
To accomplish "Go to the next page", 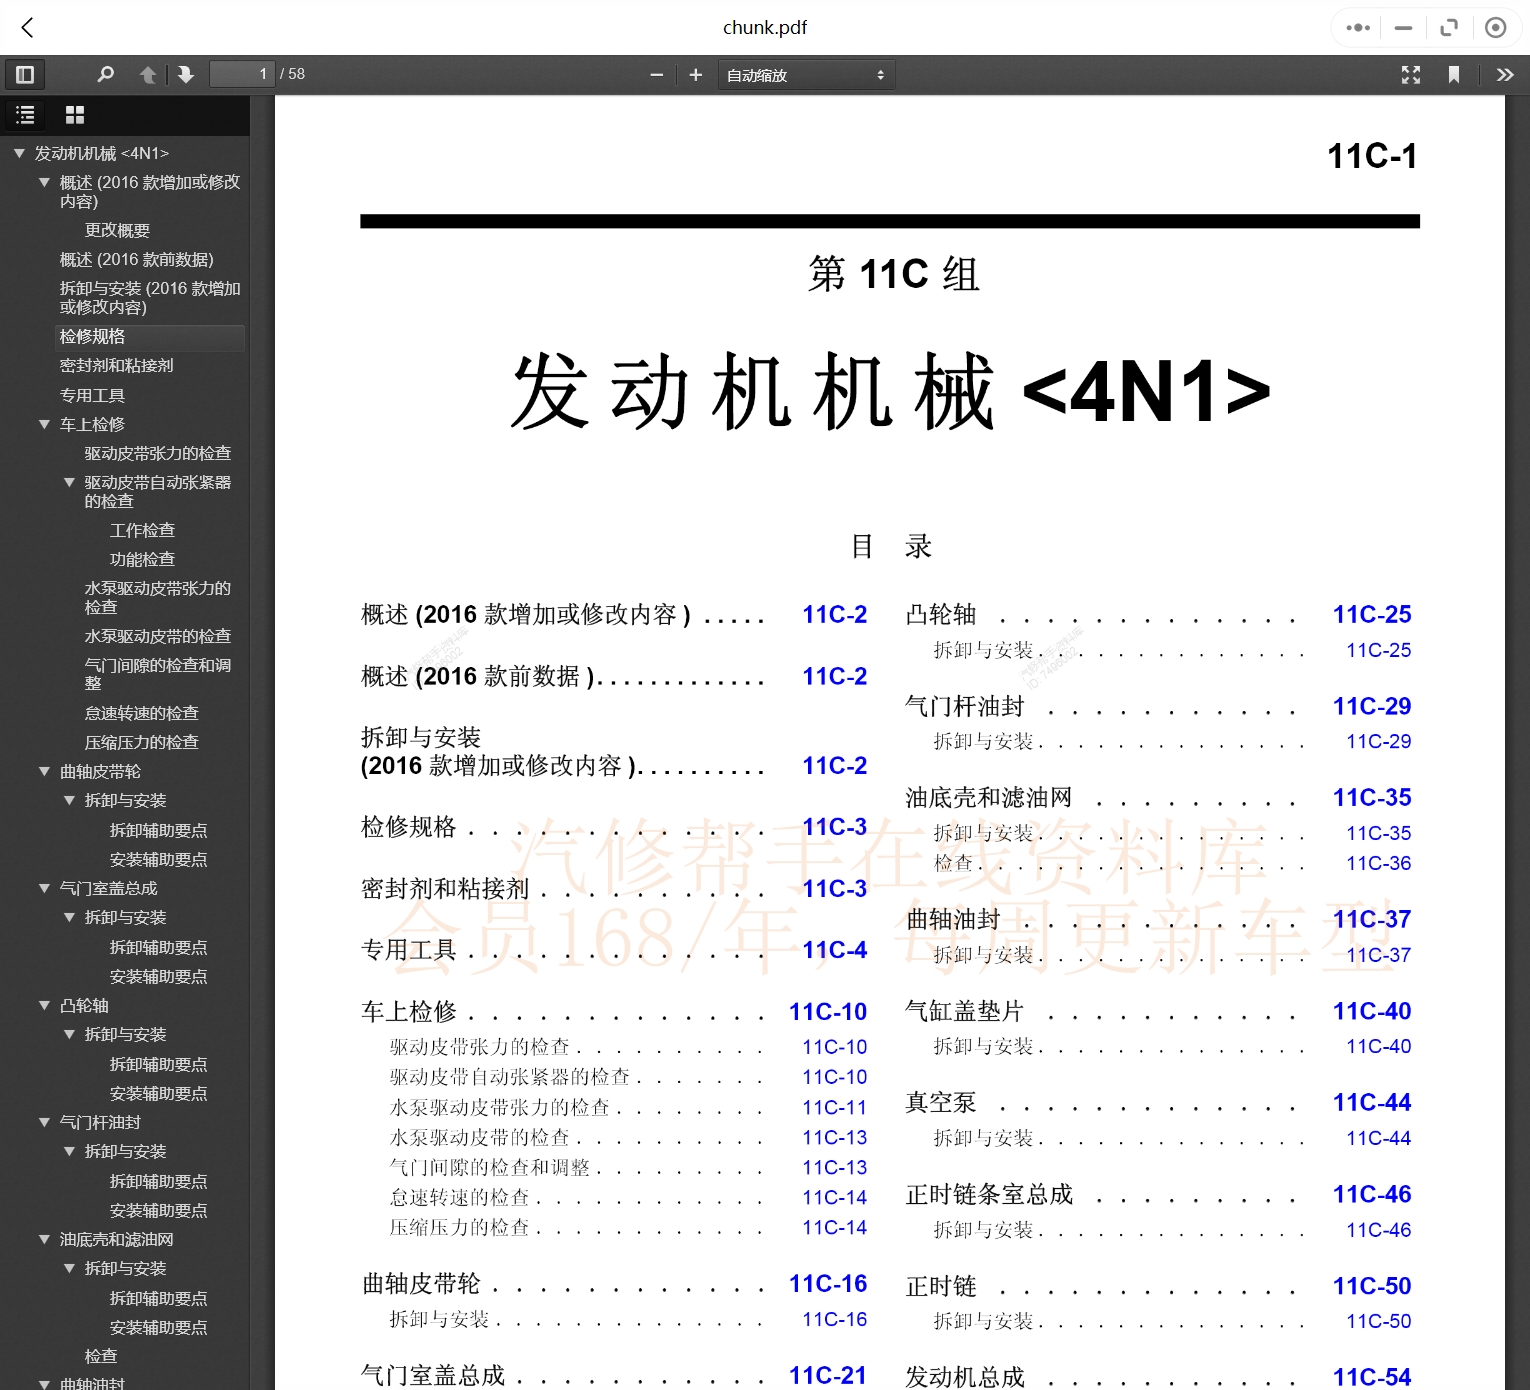I will coord(186,74).
